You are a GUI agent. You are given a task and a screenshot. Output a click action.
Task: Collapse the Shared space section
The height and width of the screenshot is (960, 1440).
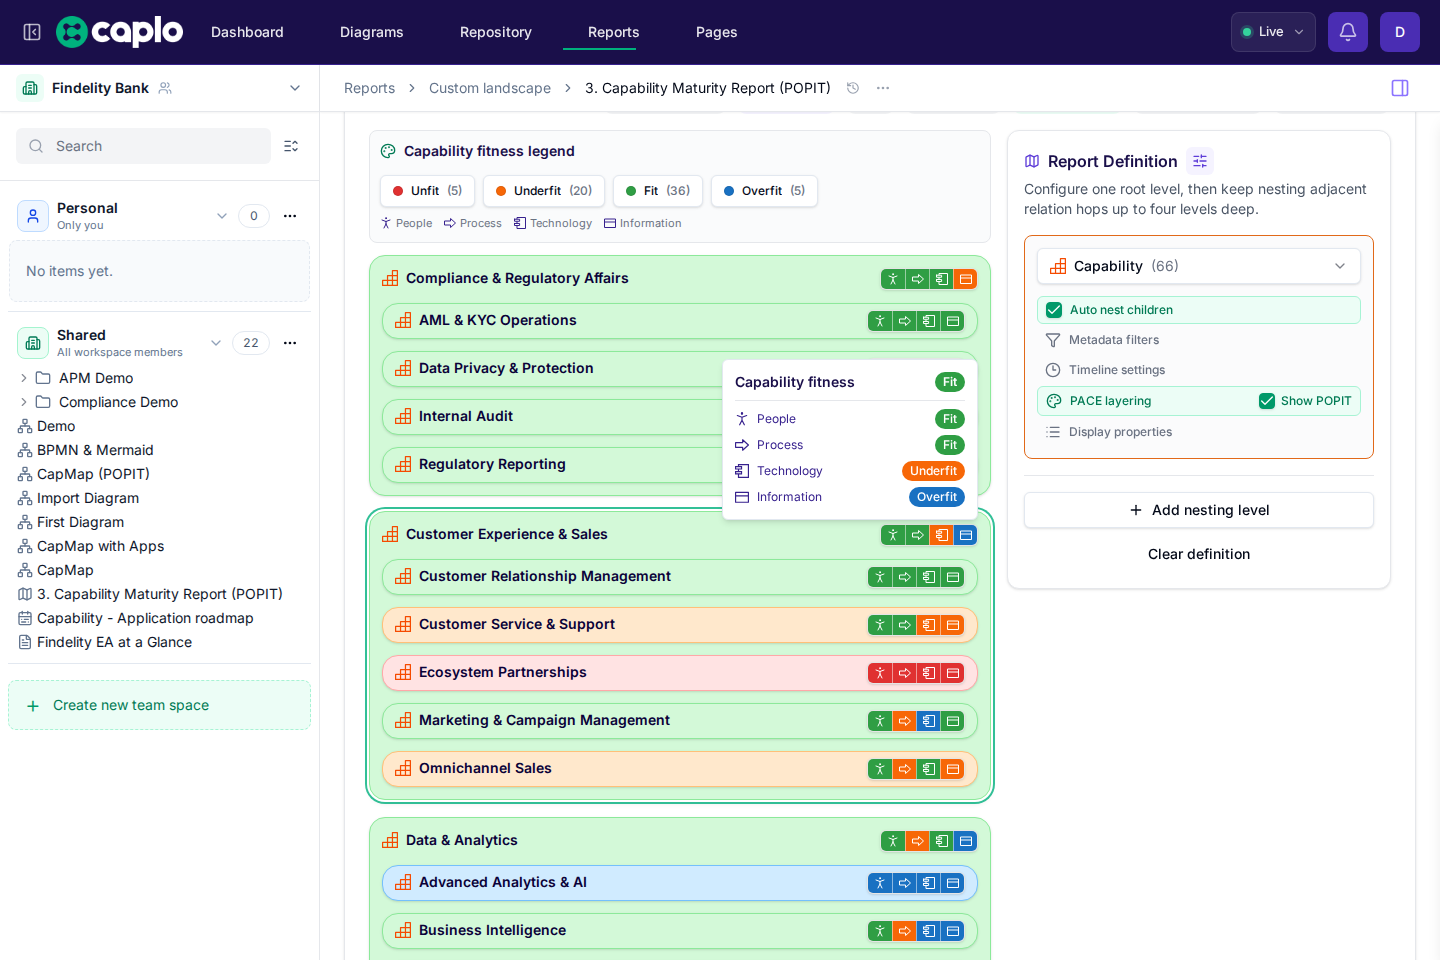click(216, 343)
